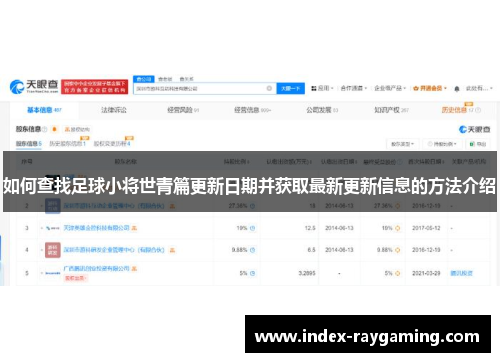This screenshot has width=500, height=362.
Task: Click blue detail icon beside 10% holding ratio
Action: (x=252, y=228)
